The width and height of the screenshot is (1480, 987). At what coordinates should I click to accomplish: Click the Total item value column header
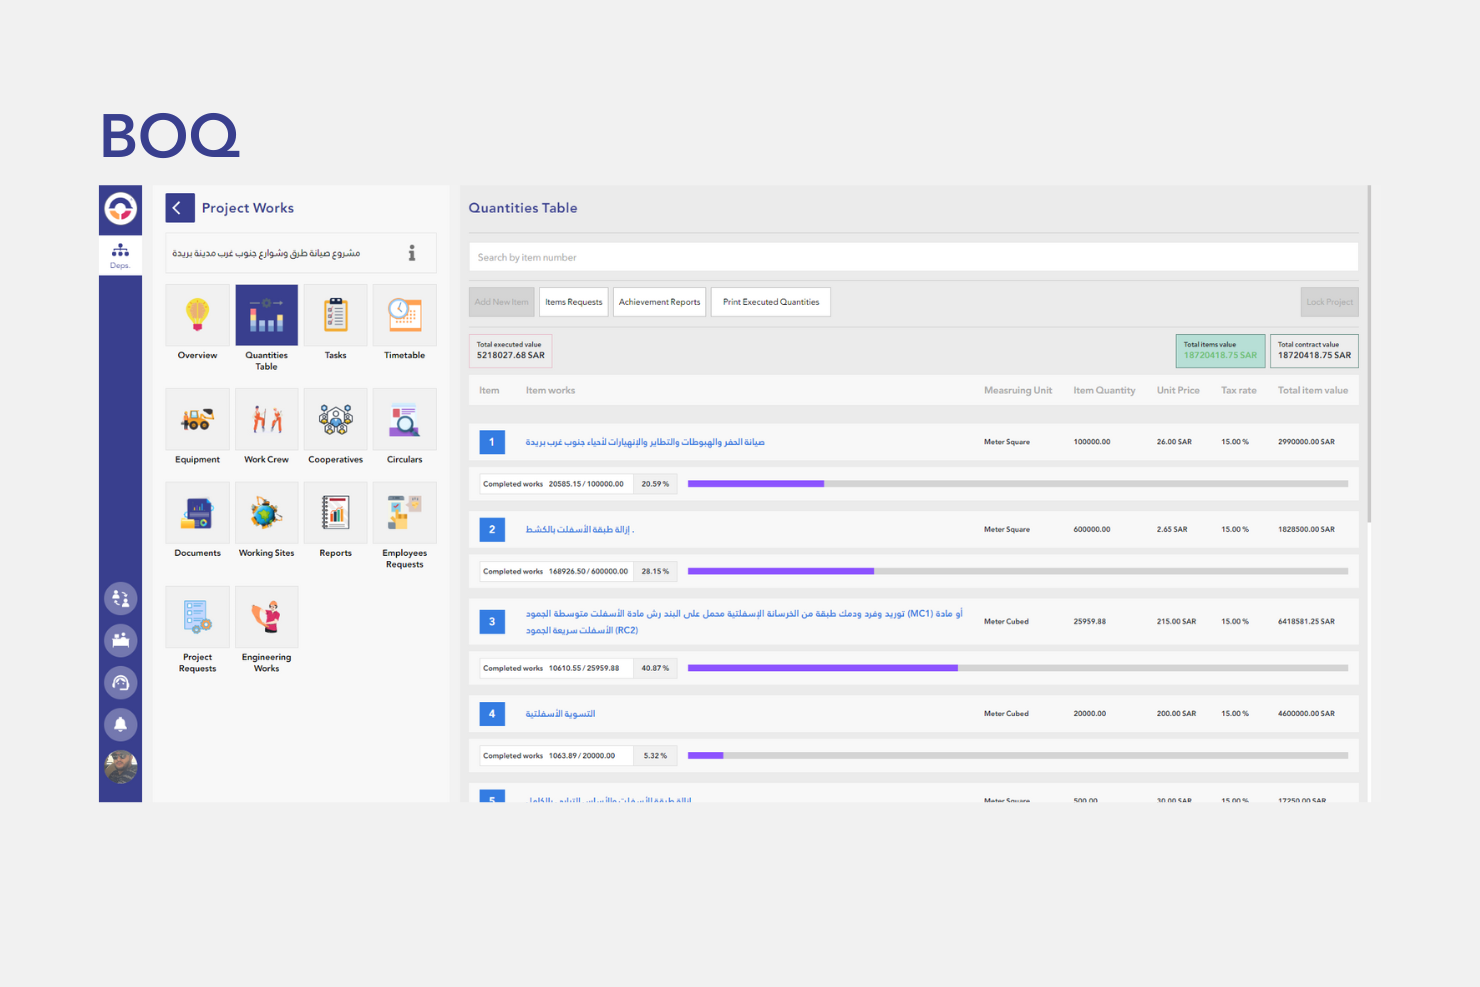point(1313,391)
